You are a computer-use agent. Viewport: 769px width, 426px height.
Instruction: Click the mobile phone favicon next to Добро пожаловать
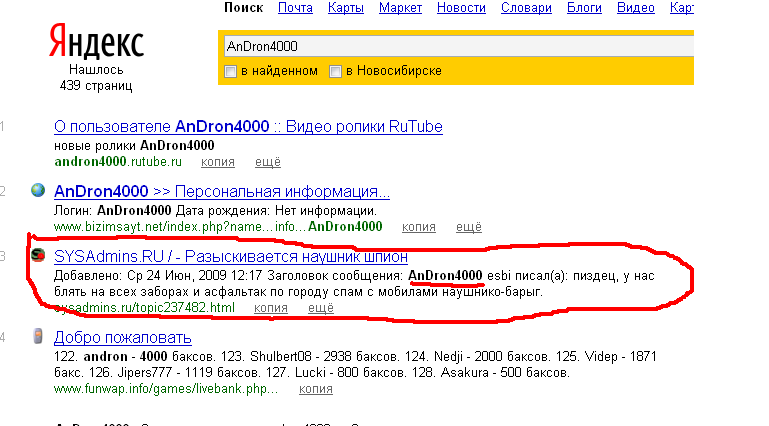(38, 336)
